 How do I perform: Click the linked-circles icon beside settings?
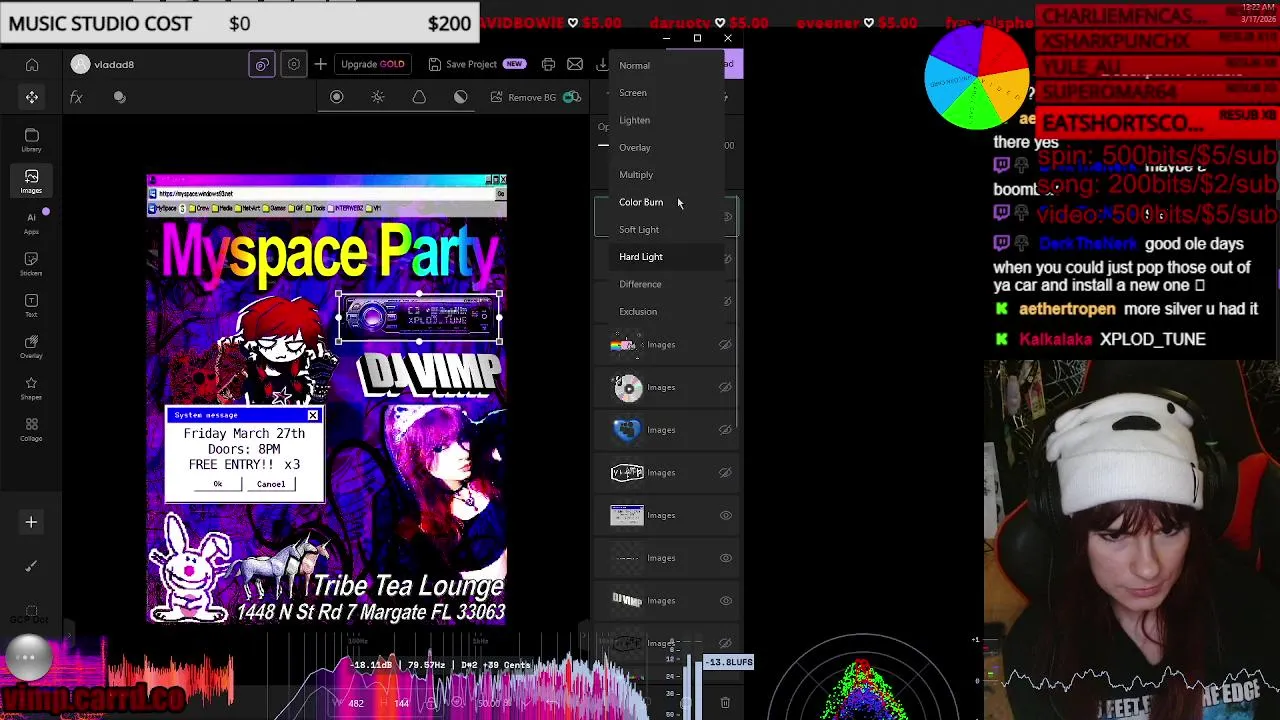262,64
